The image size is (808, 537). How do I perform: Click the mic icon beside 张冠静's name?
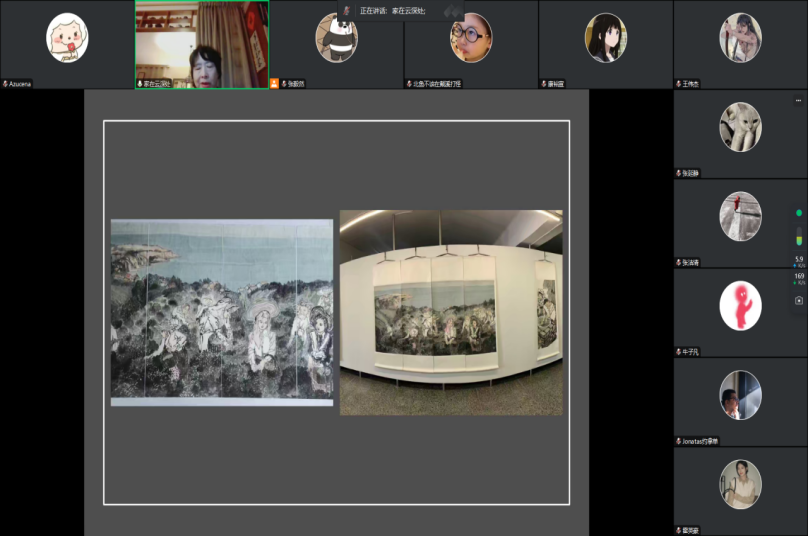[x=678, y=173]
